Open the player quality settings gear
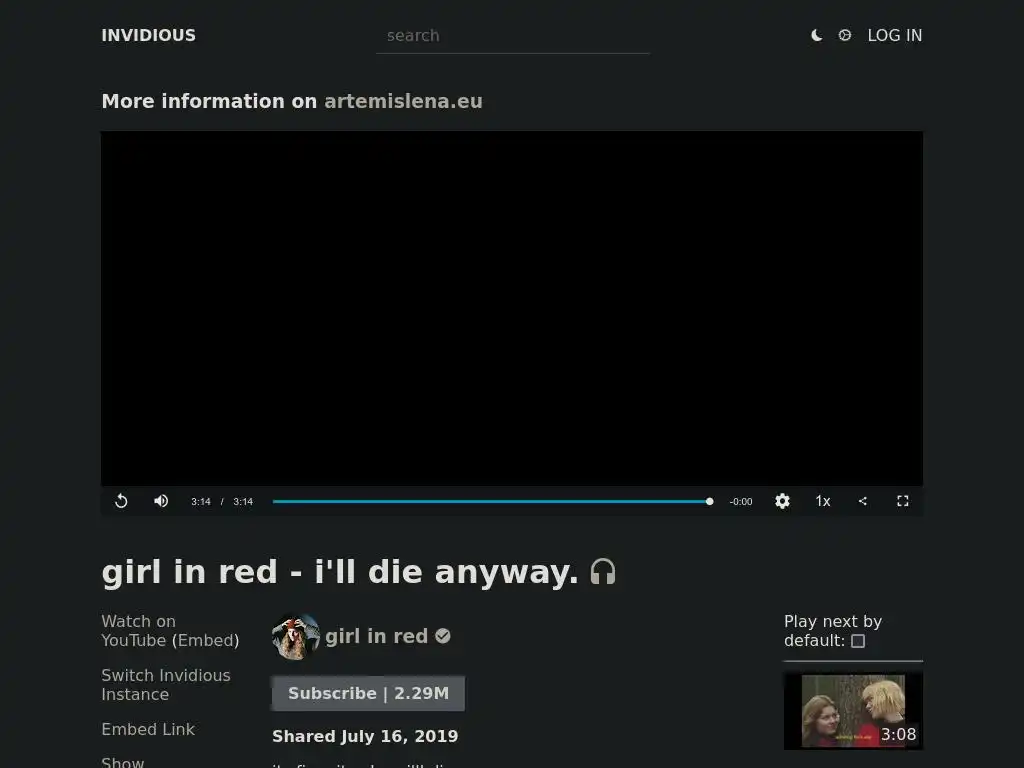Viewport: 1024px width, 768px height. click(782, 501)
